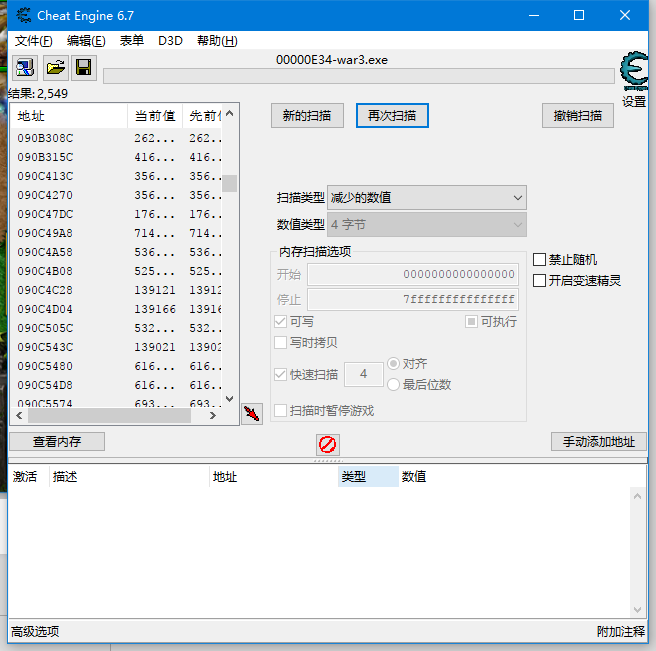Open Cheat Engine settings logo
Viewport: 656px width, 651px height.
point(634,71)
